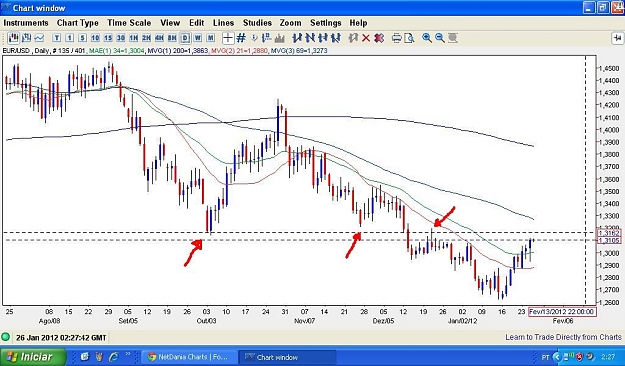Screen dimensions: 625x366
Task: Click the Fev/13/2012 22:00:00 date label
Action: pyautogui.click(x=562, y=312)
